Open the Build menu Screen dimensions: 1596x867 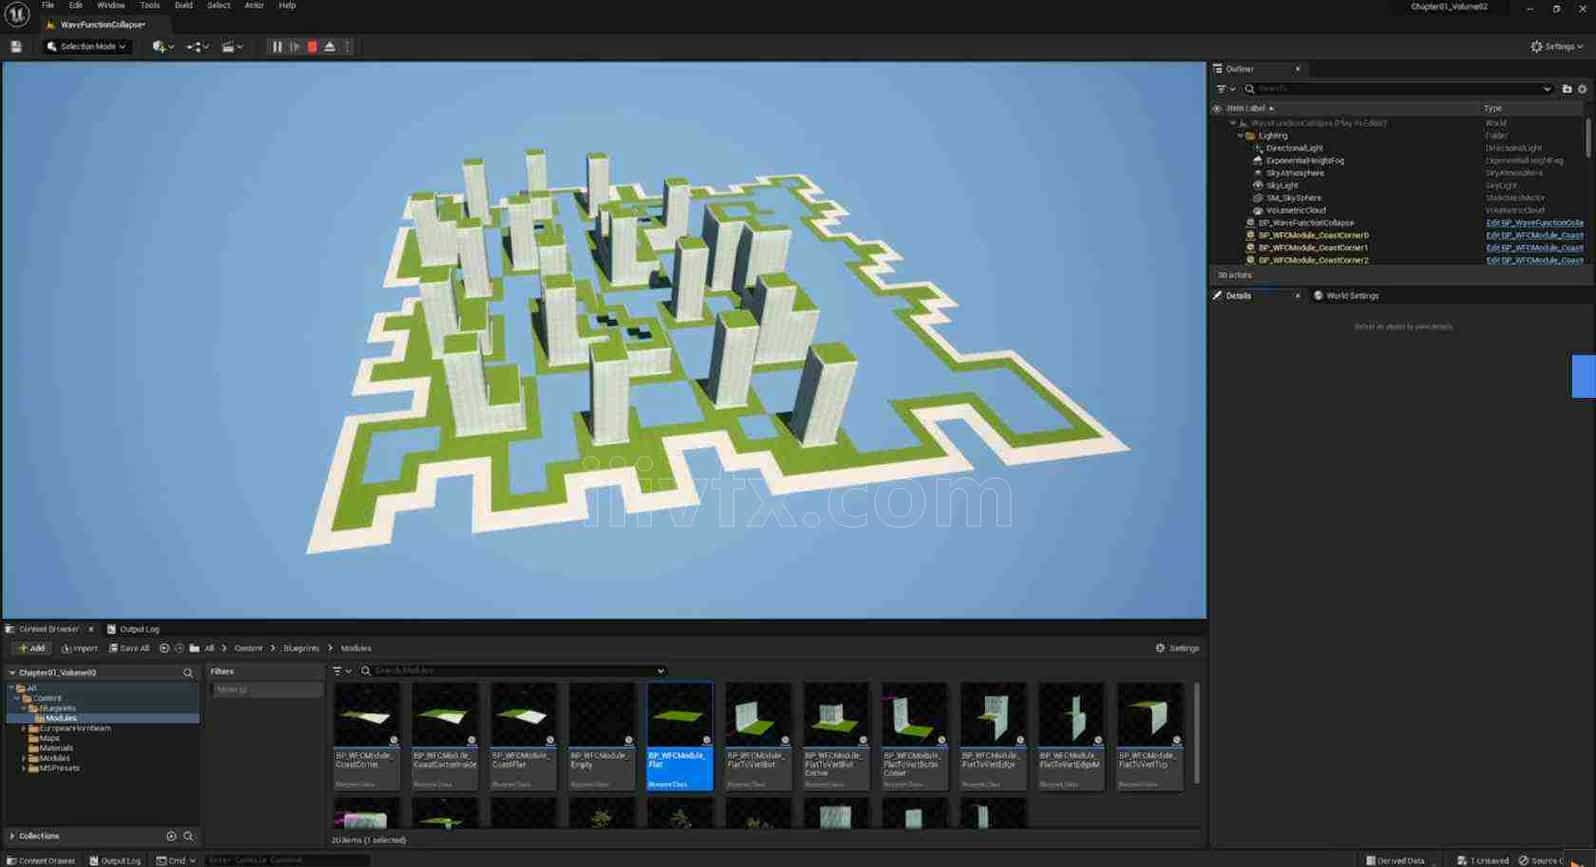tap(184, 6)
